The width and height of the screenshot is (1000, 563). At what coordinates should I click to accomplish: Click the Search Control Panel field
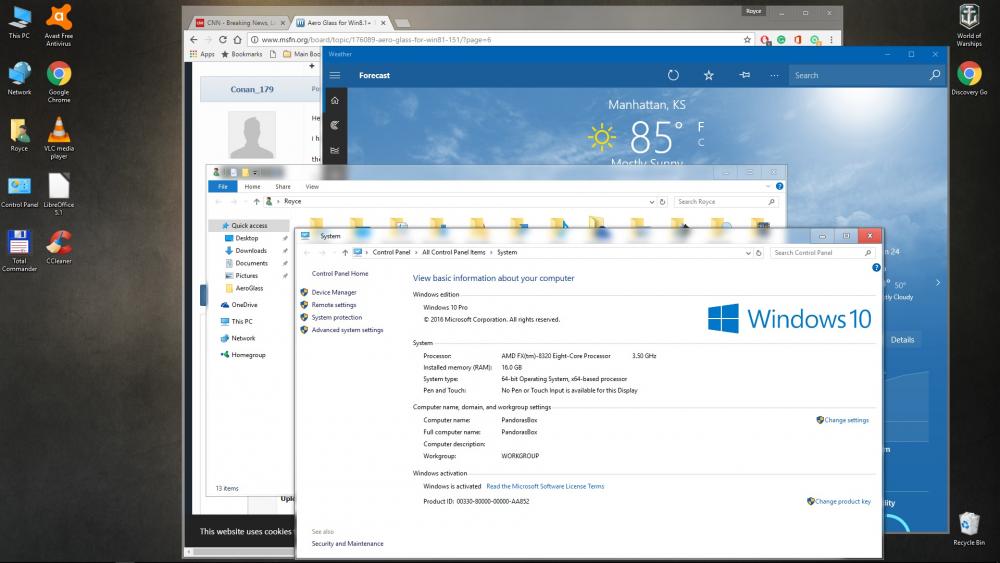pos(816,253)
